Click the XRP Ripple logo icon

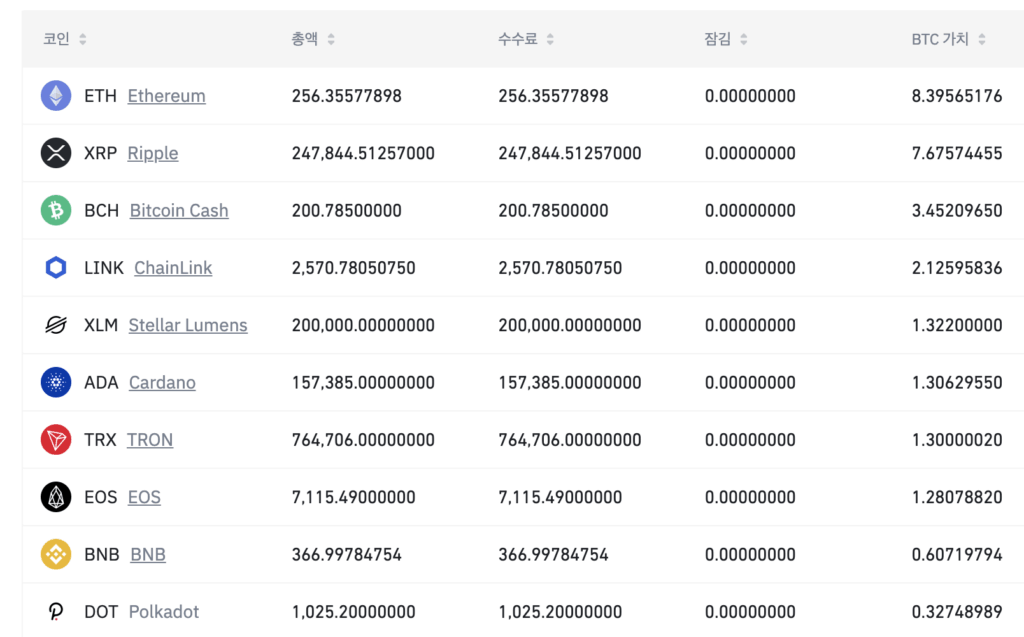(56, 153)
